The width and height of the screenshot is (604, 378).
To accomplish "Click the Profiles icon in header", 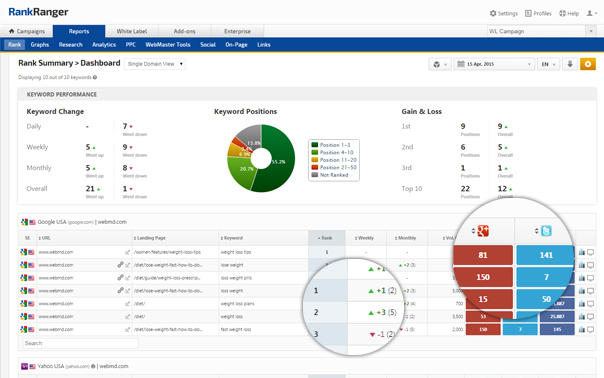I will (528, 13).
